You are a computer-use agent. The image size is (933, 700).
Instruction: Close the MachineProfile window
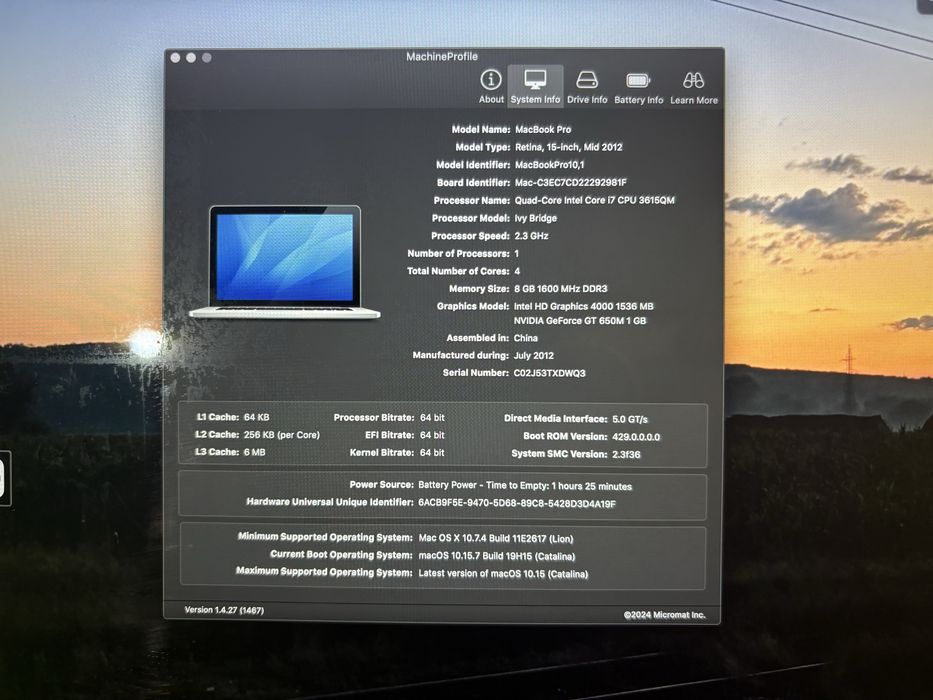click(x=176, y=58)
